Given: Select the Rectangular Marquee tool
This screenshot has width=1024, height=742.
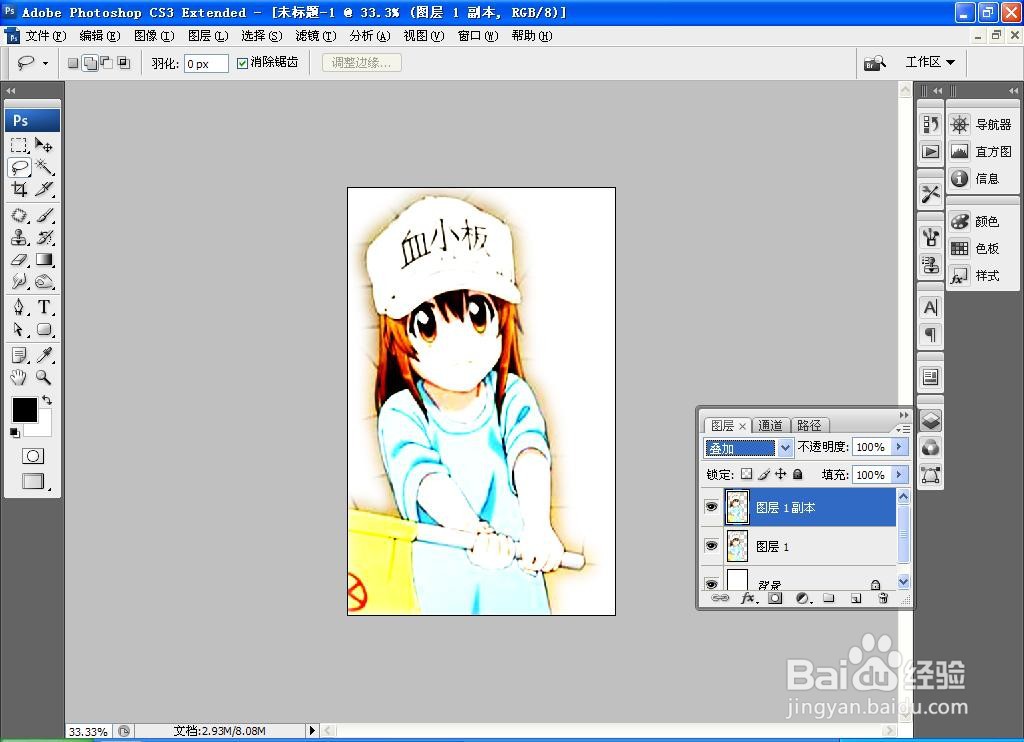Looking at the screenshot, I should tap(19, 145).
